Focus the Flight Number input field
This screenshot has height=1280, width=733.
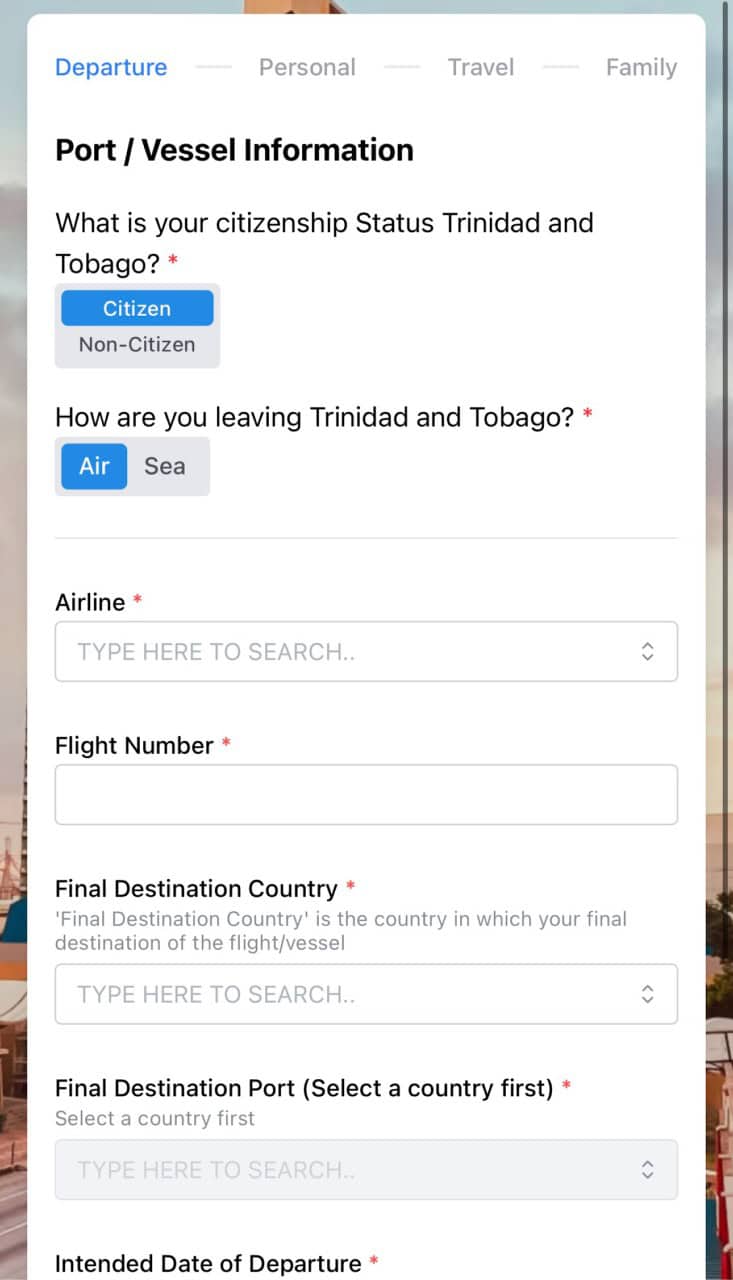click(366, 795)
